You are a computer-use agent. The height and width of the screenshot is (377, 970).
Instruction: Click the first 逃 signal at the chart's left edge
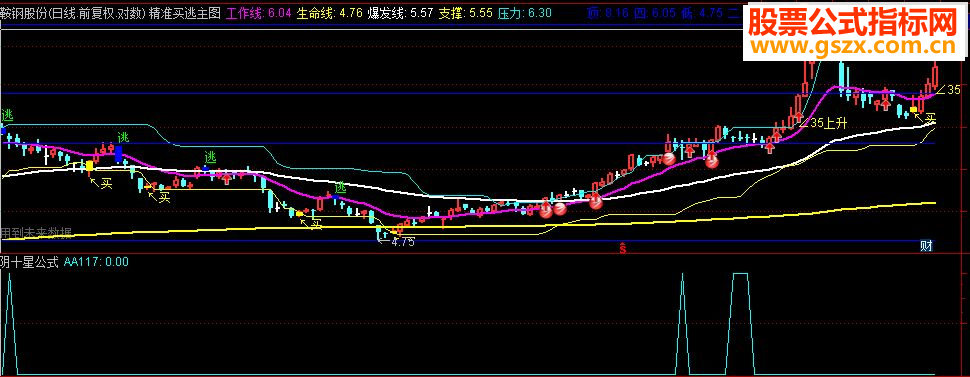pyautogui.click(x=7, y=115)
